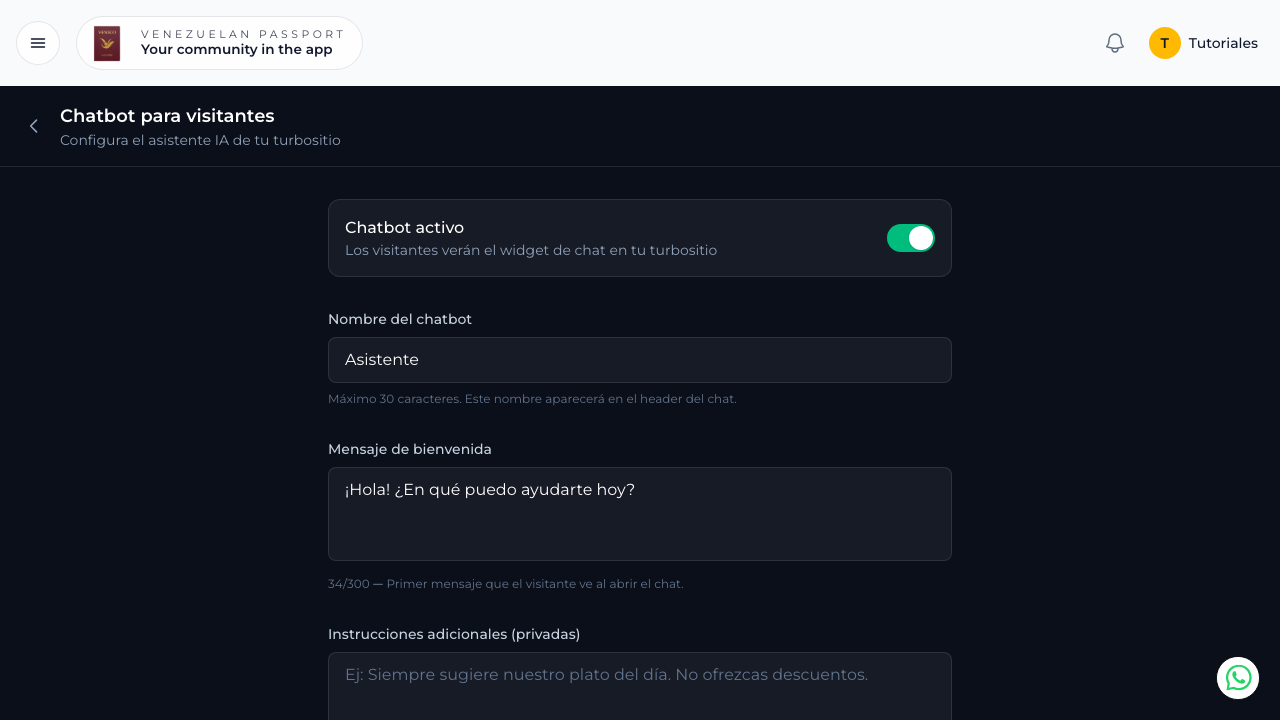Open the notifications bell

point(1115,43)
